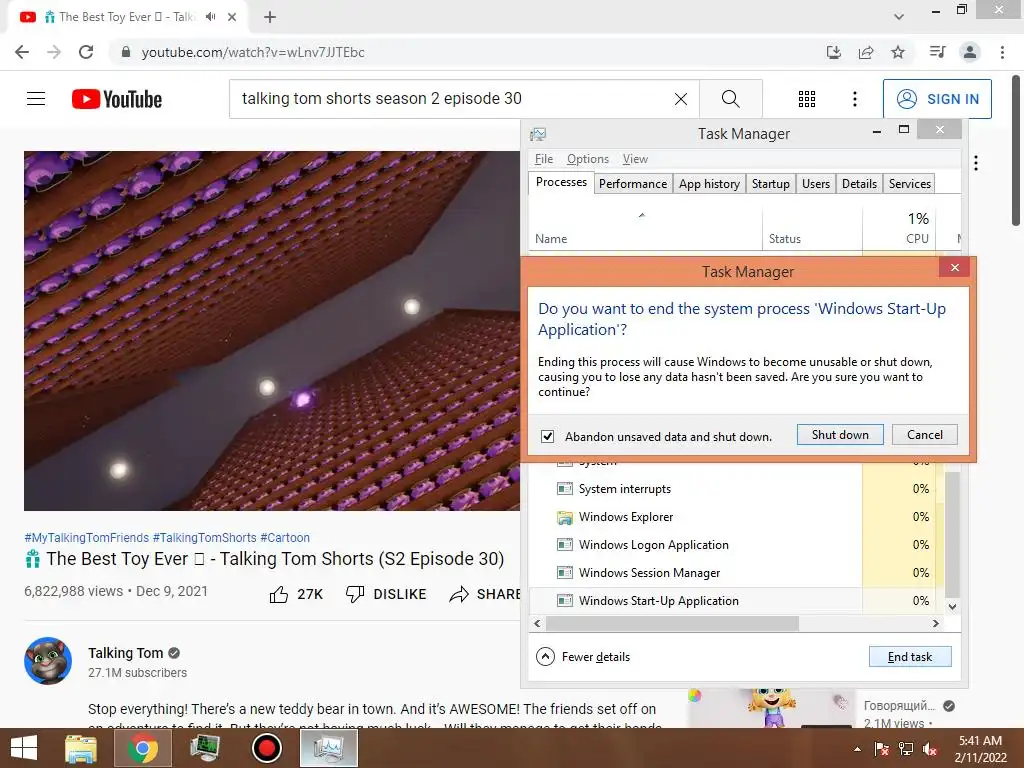Click Cancel in the dialog
Image resolution: width=1024 pixels, height=768 pixels.
924,435
